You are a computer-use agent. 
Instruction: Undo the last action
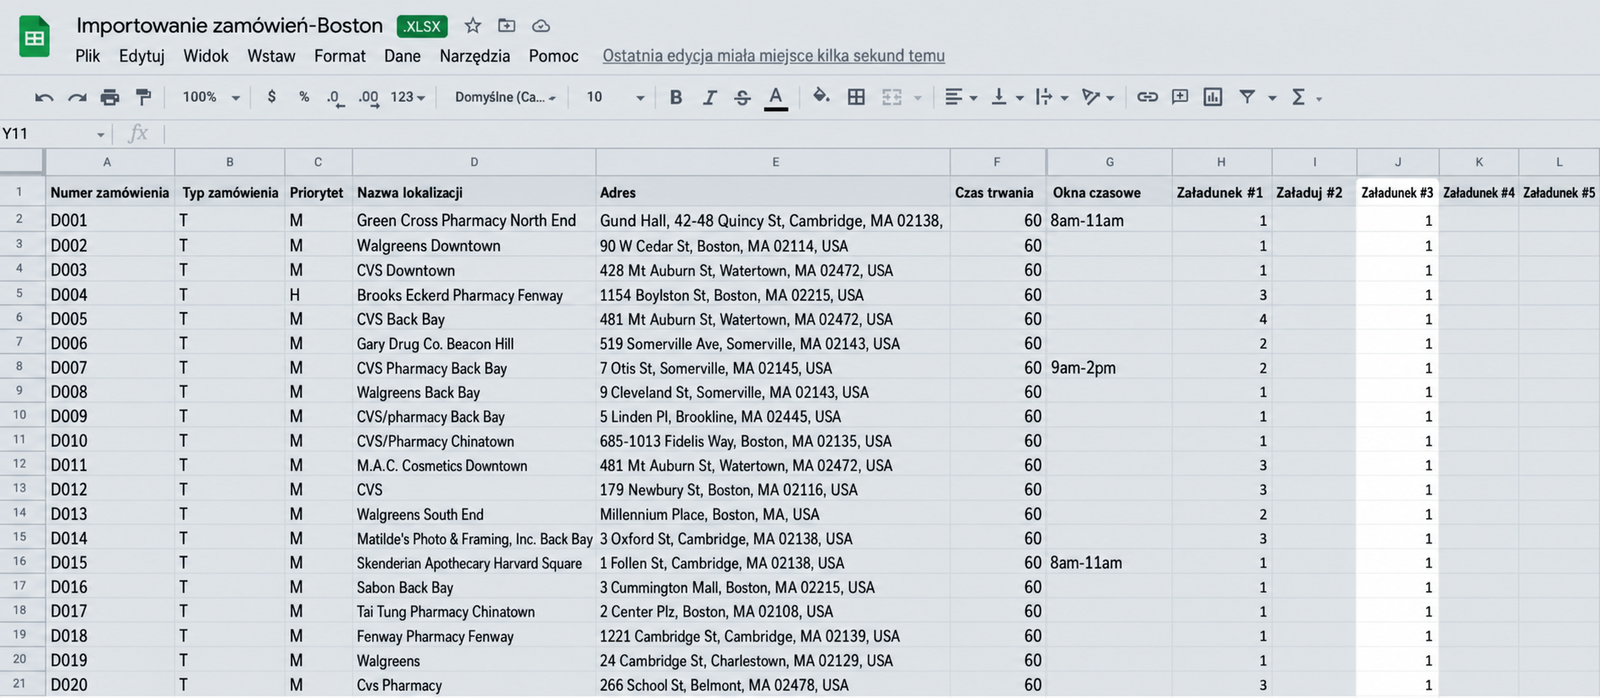coord(44,97)
